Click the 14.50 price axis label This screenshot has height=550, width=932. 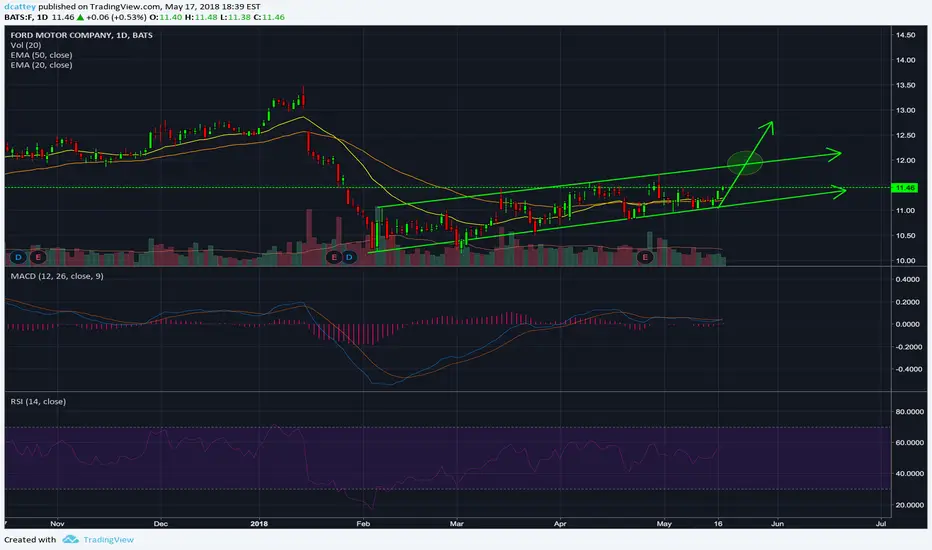click(905, 35)
